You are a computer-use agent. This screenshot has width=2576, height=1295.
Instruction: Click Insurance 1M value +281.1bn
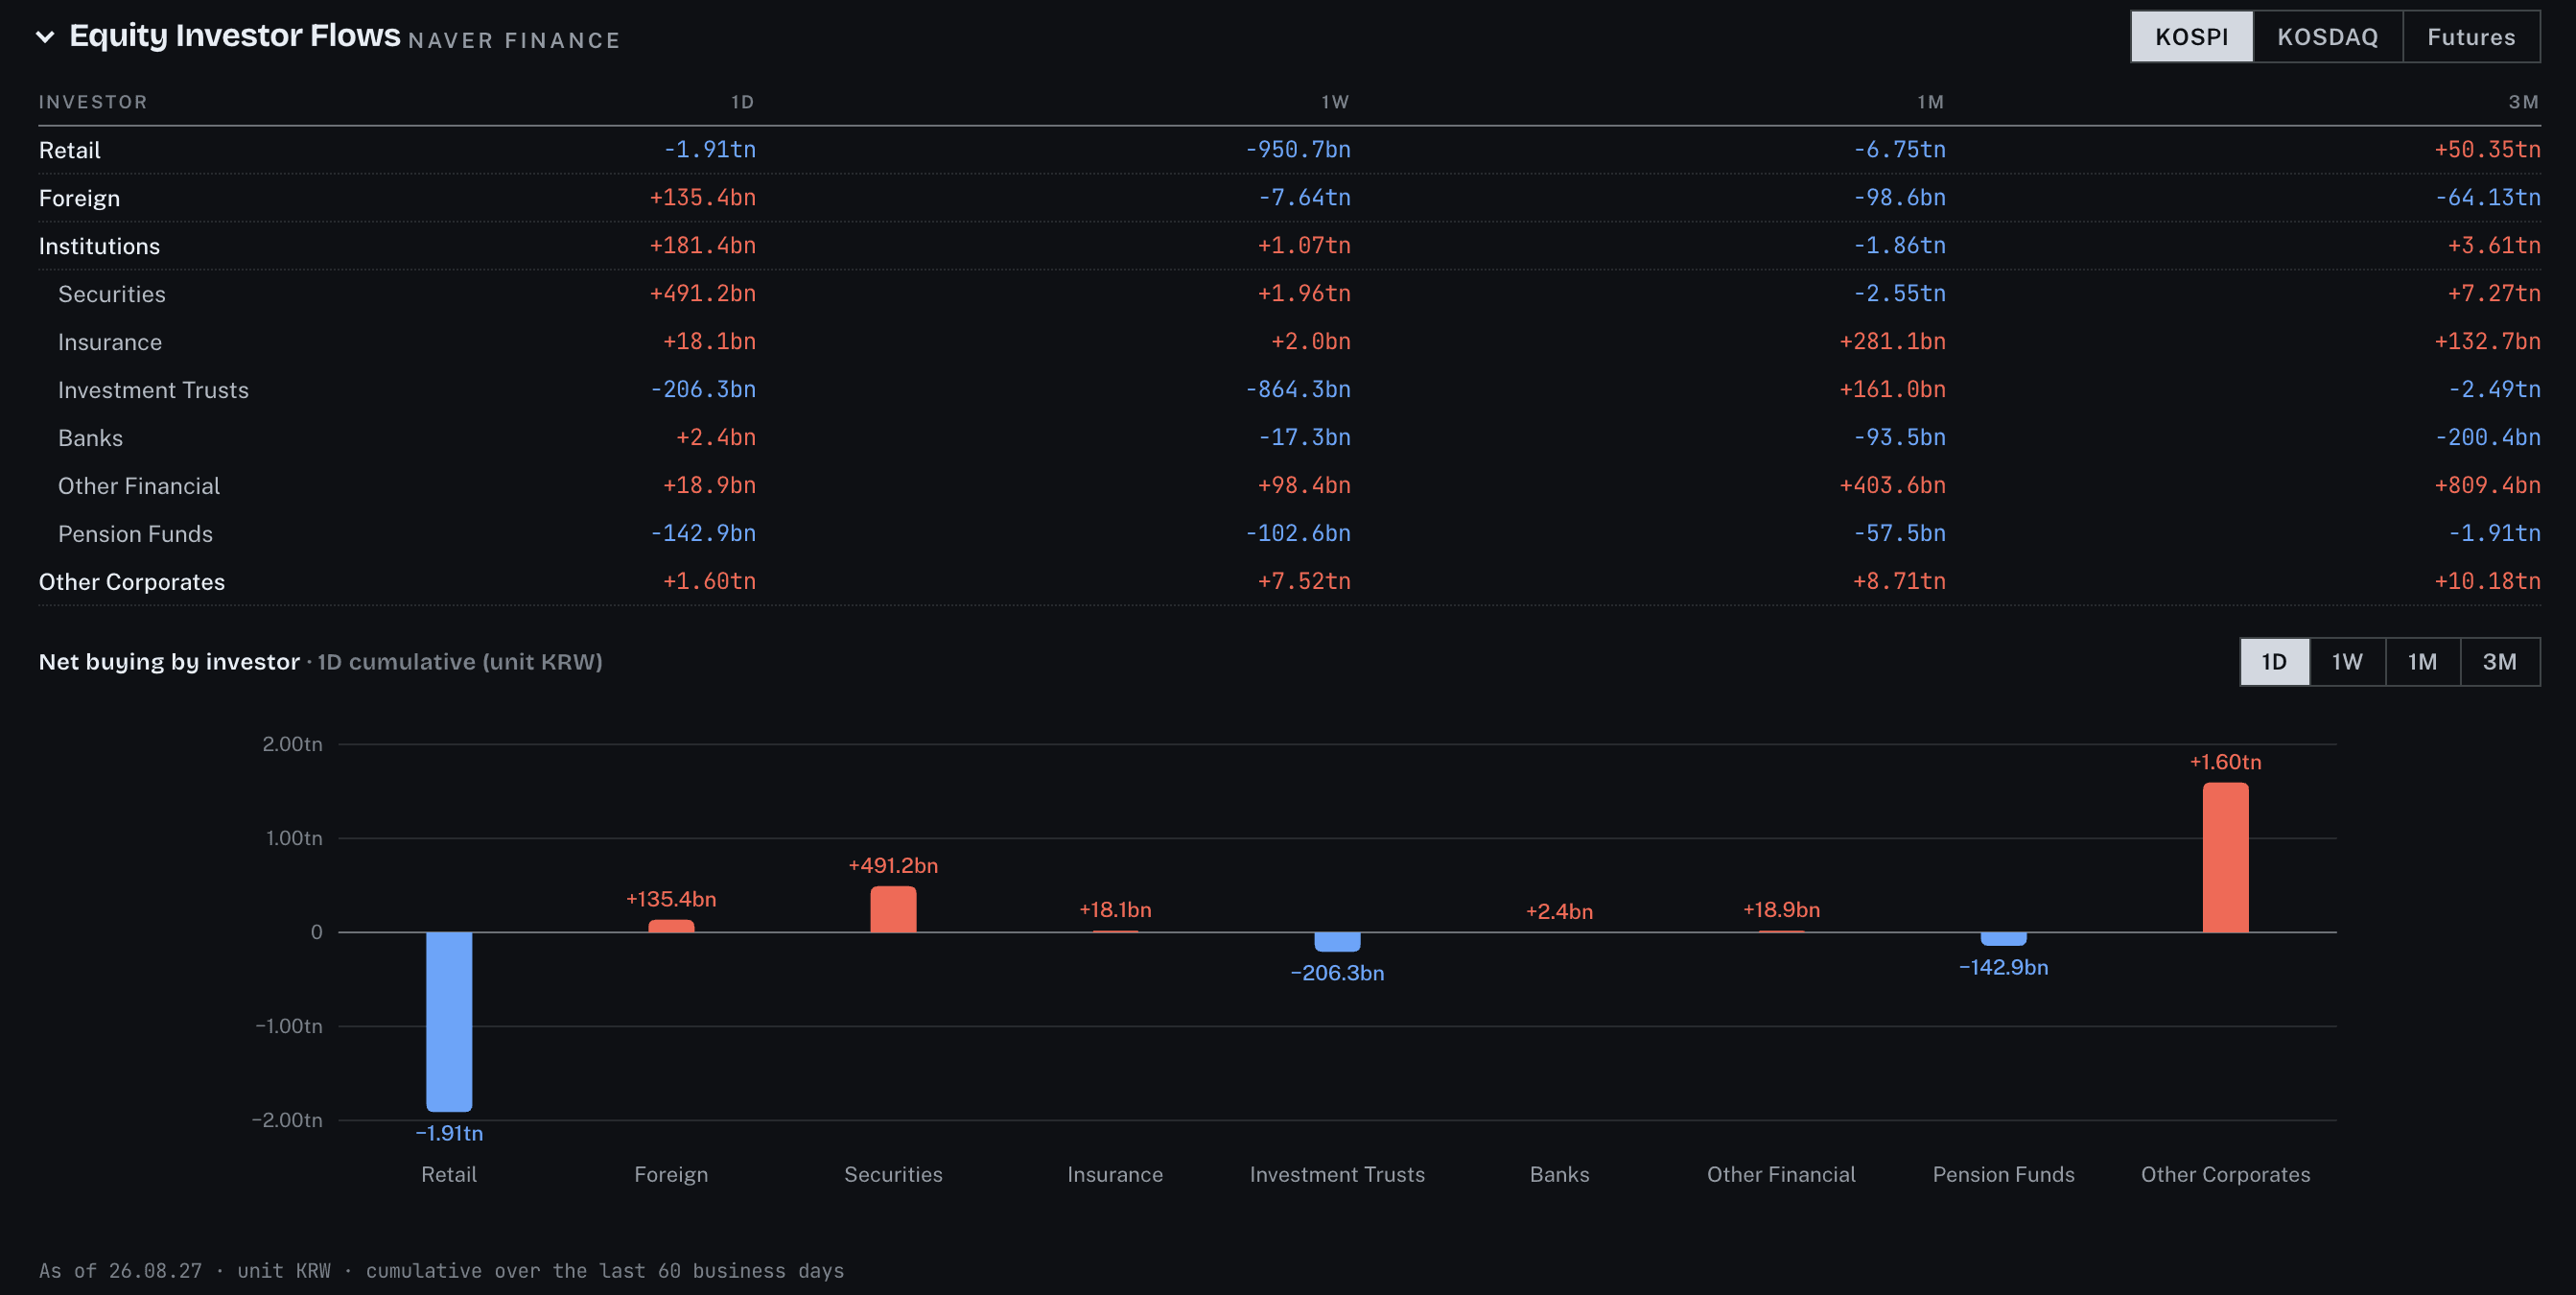click(x=1892, y=342)
